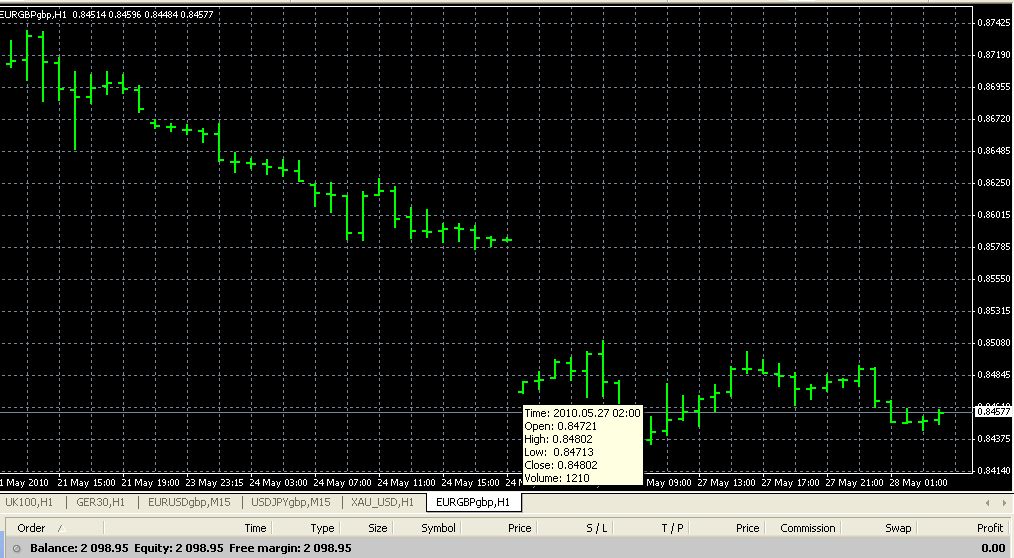The height and width of the screenshot is (558, 1014).
Task: Open the EURUSDgbp,M15 chart tab
Action: pos(189,502)
